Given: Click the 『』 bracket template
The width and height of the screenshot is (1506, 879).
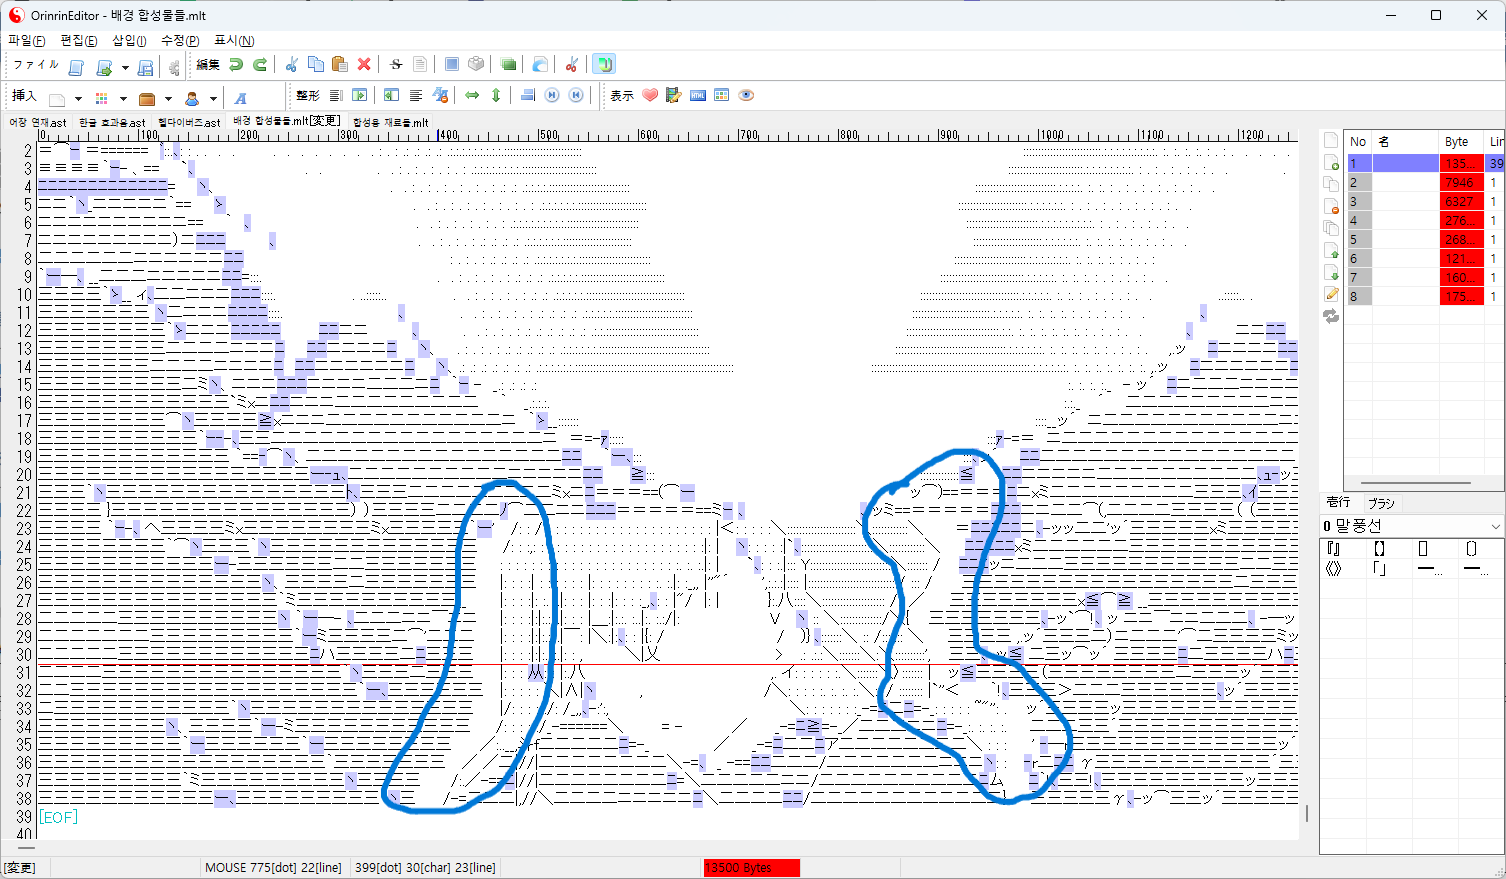Looking at the screenshot, I should [x=1333, y=548].
